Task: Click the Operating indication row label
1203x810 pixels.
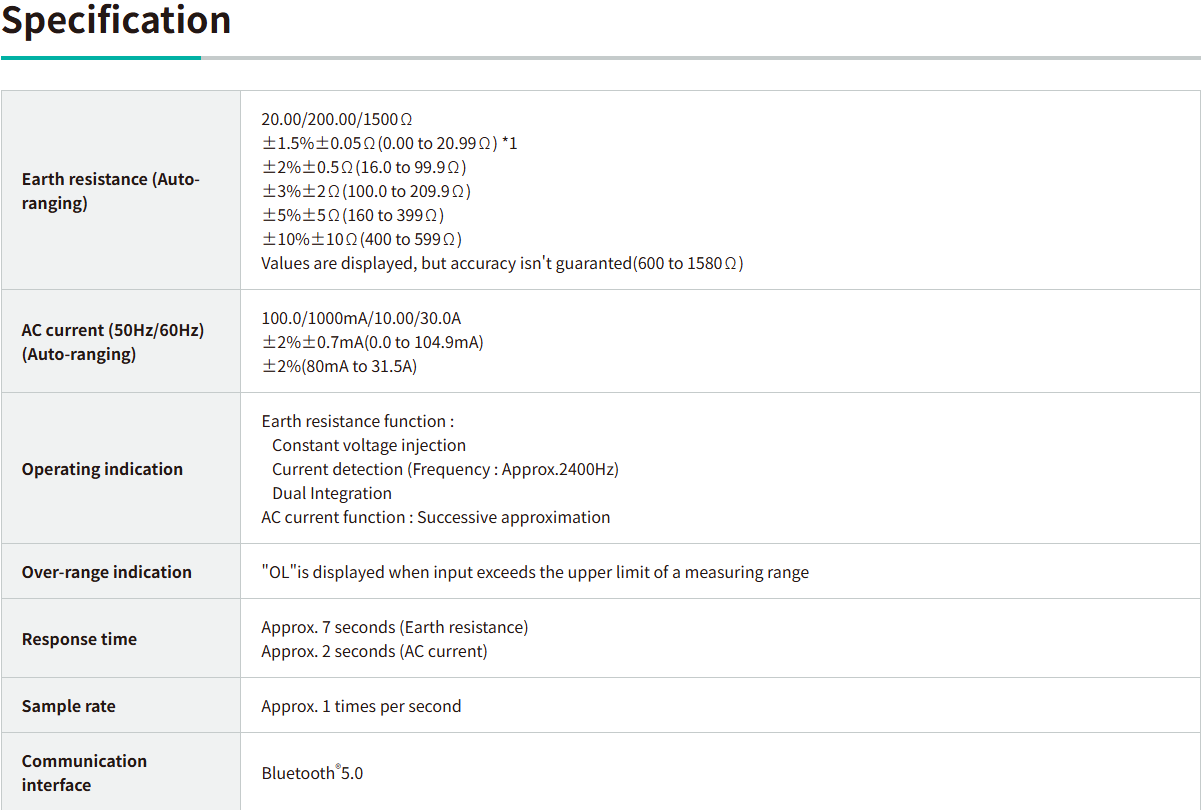Action: coord(102,469)
